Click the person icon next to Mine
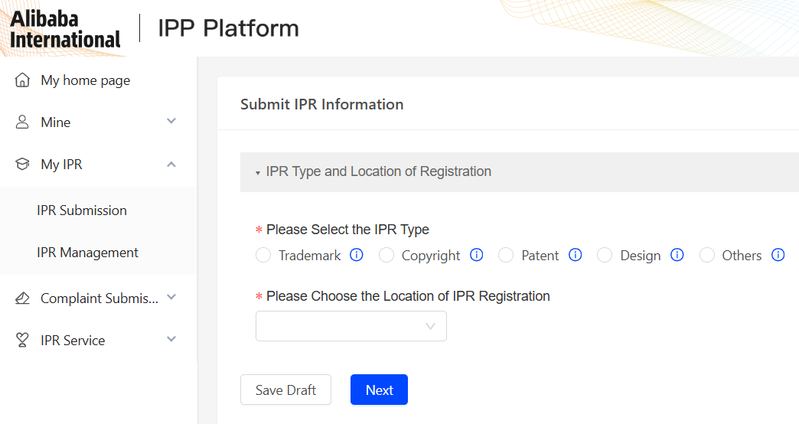 (x=22, y=122)
